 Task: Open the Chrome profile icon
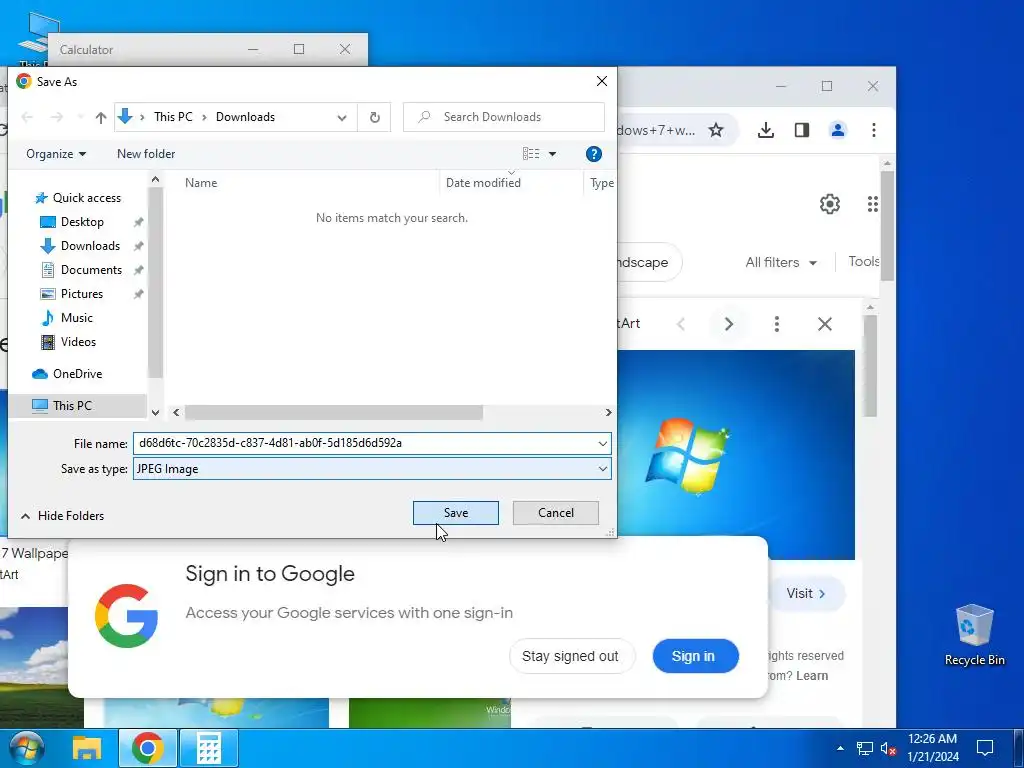click(x=838, y=130)
